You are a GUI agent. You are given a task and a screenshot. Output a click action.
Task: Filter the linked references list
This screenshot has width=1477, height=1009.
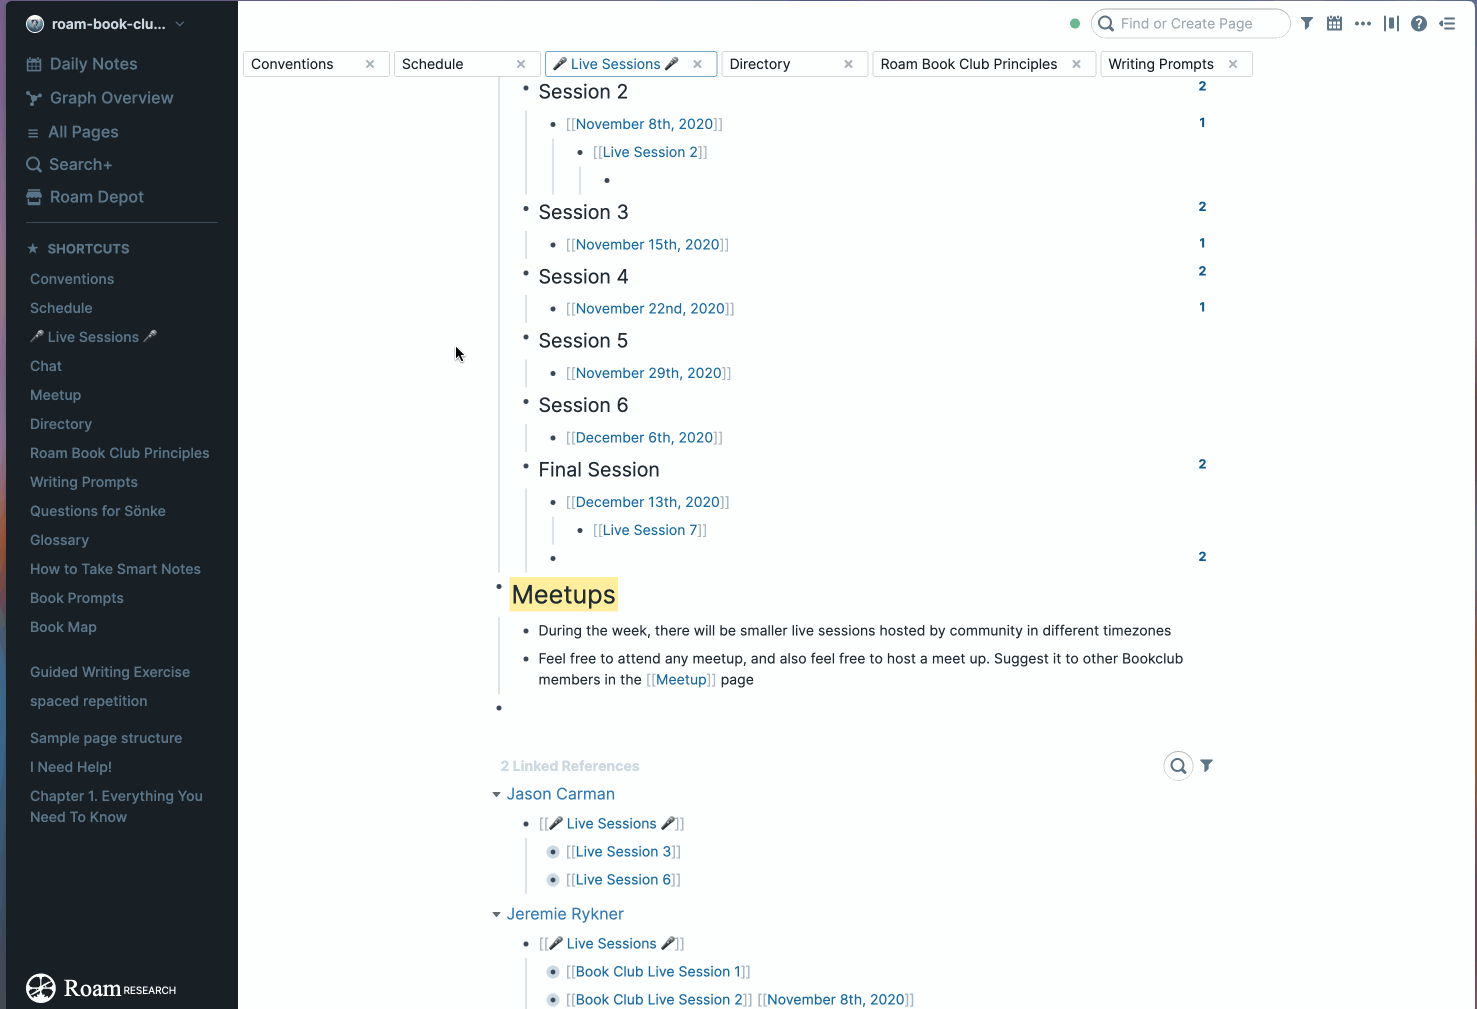click(1207, 765)
